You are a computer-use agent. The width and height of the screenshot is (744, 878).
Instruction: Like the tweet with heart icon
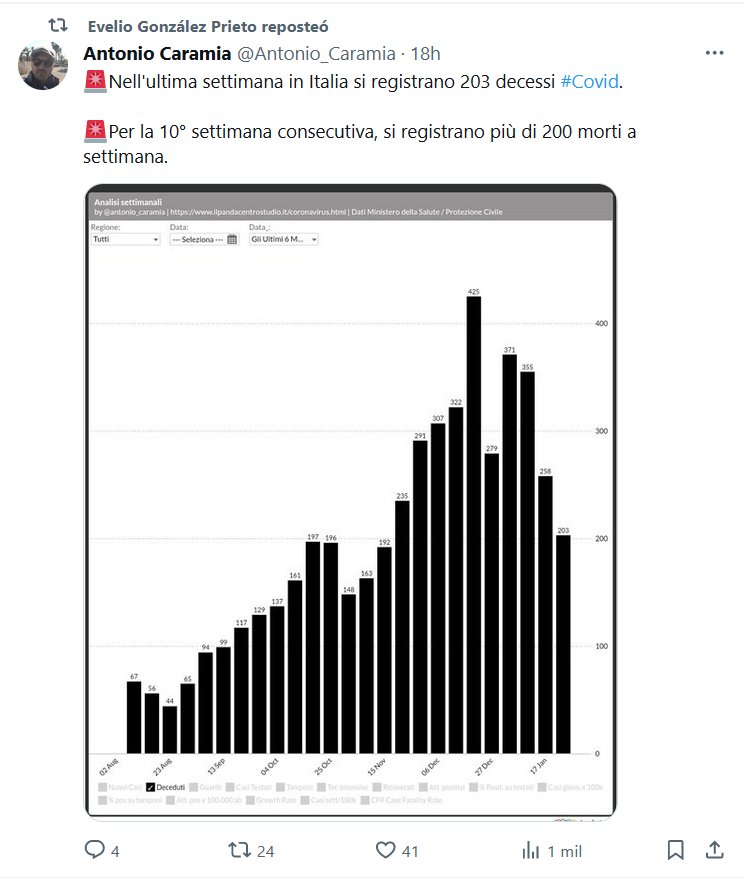[x=386, y=850]
